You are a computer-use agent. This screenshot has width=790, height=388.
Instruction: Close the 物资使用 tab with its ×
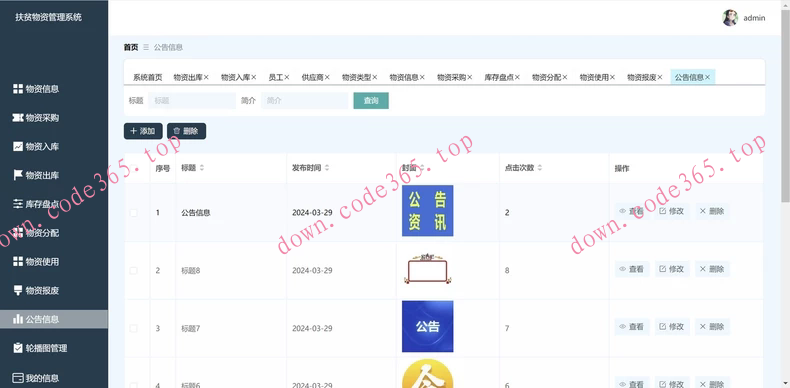612,77
